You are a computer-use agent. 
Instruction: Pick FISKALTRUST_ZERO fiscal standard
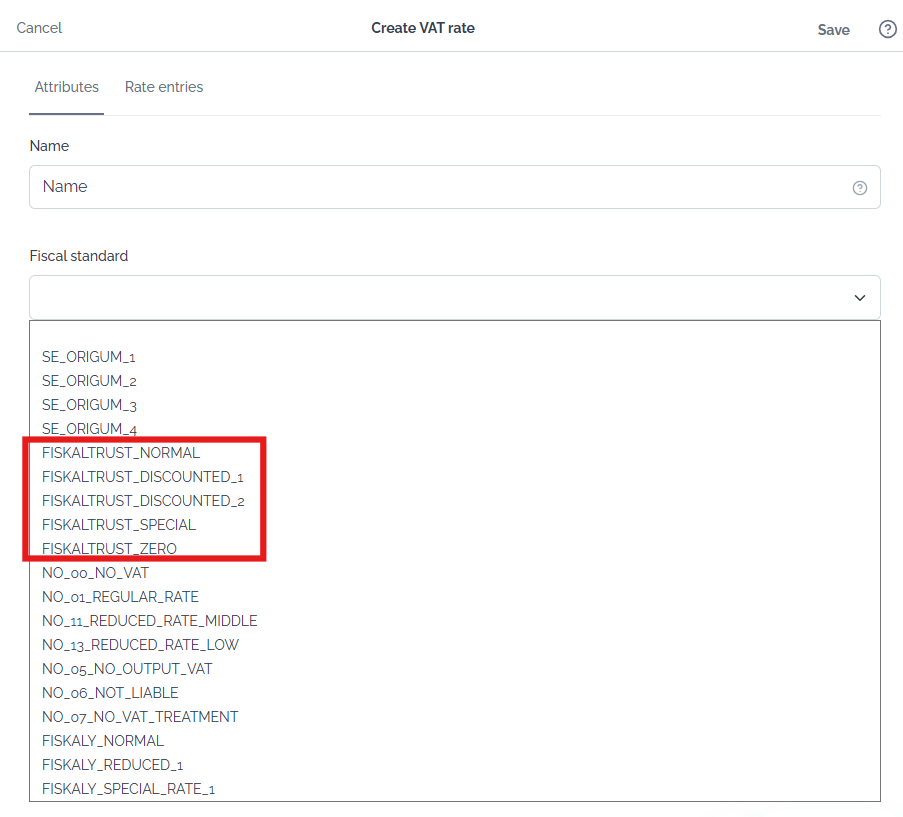[454, 549]
